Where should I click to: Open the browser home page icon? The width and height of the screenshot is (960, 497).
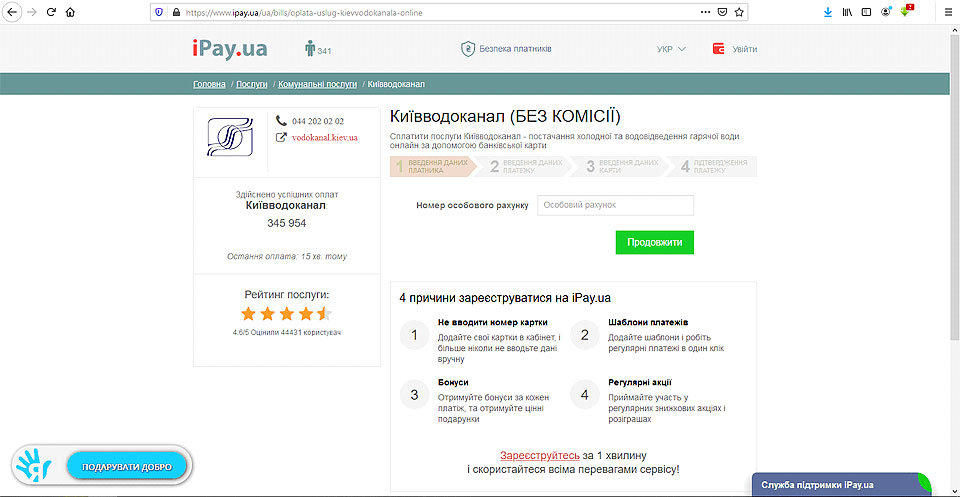pyautogui.click(x=70, y=12)
